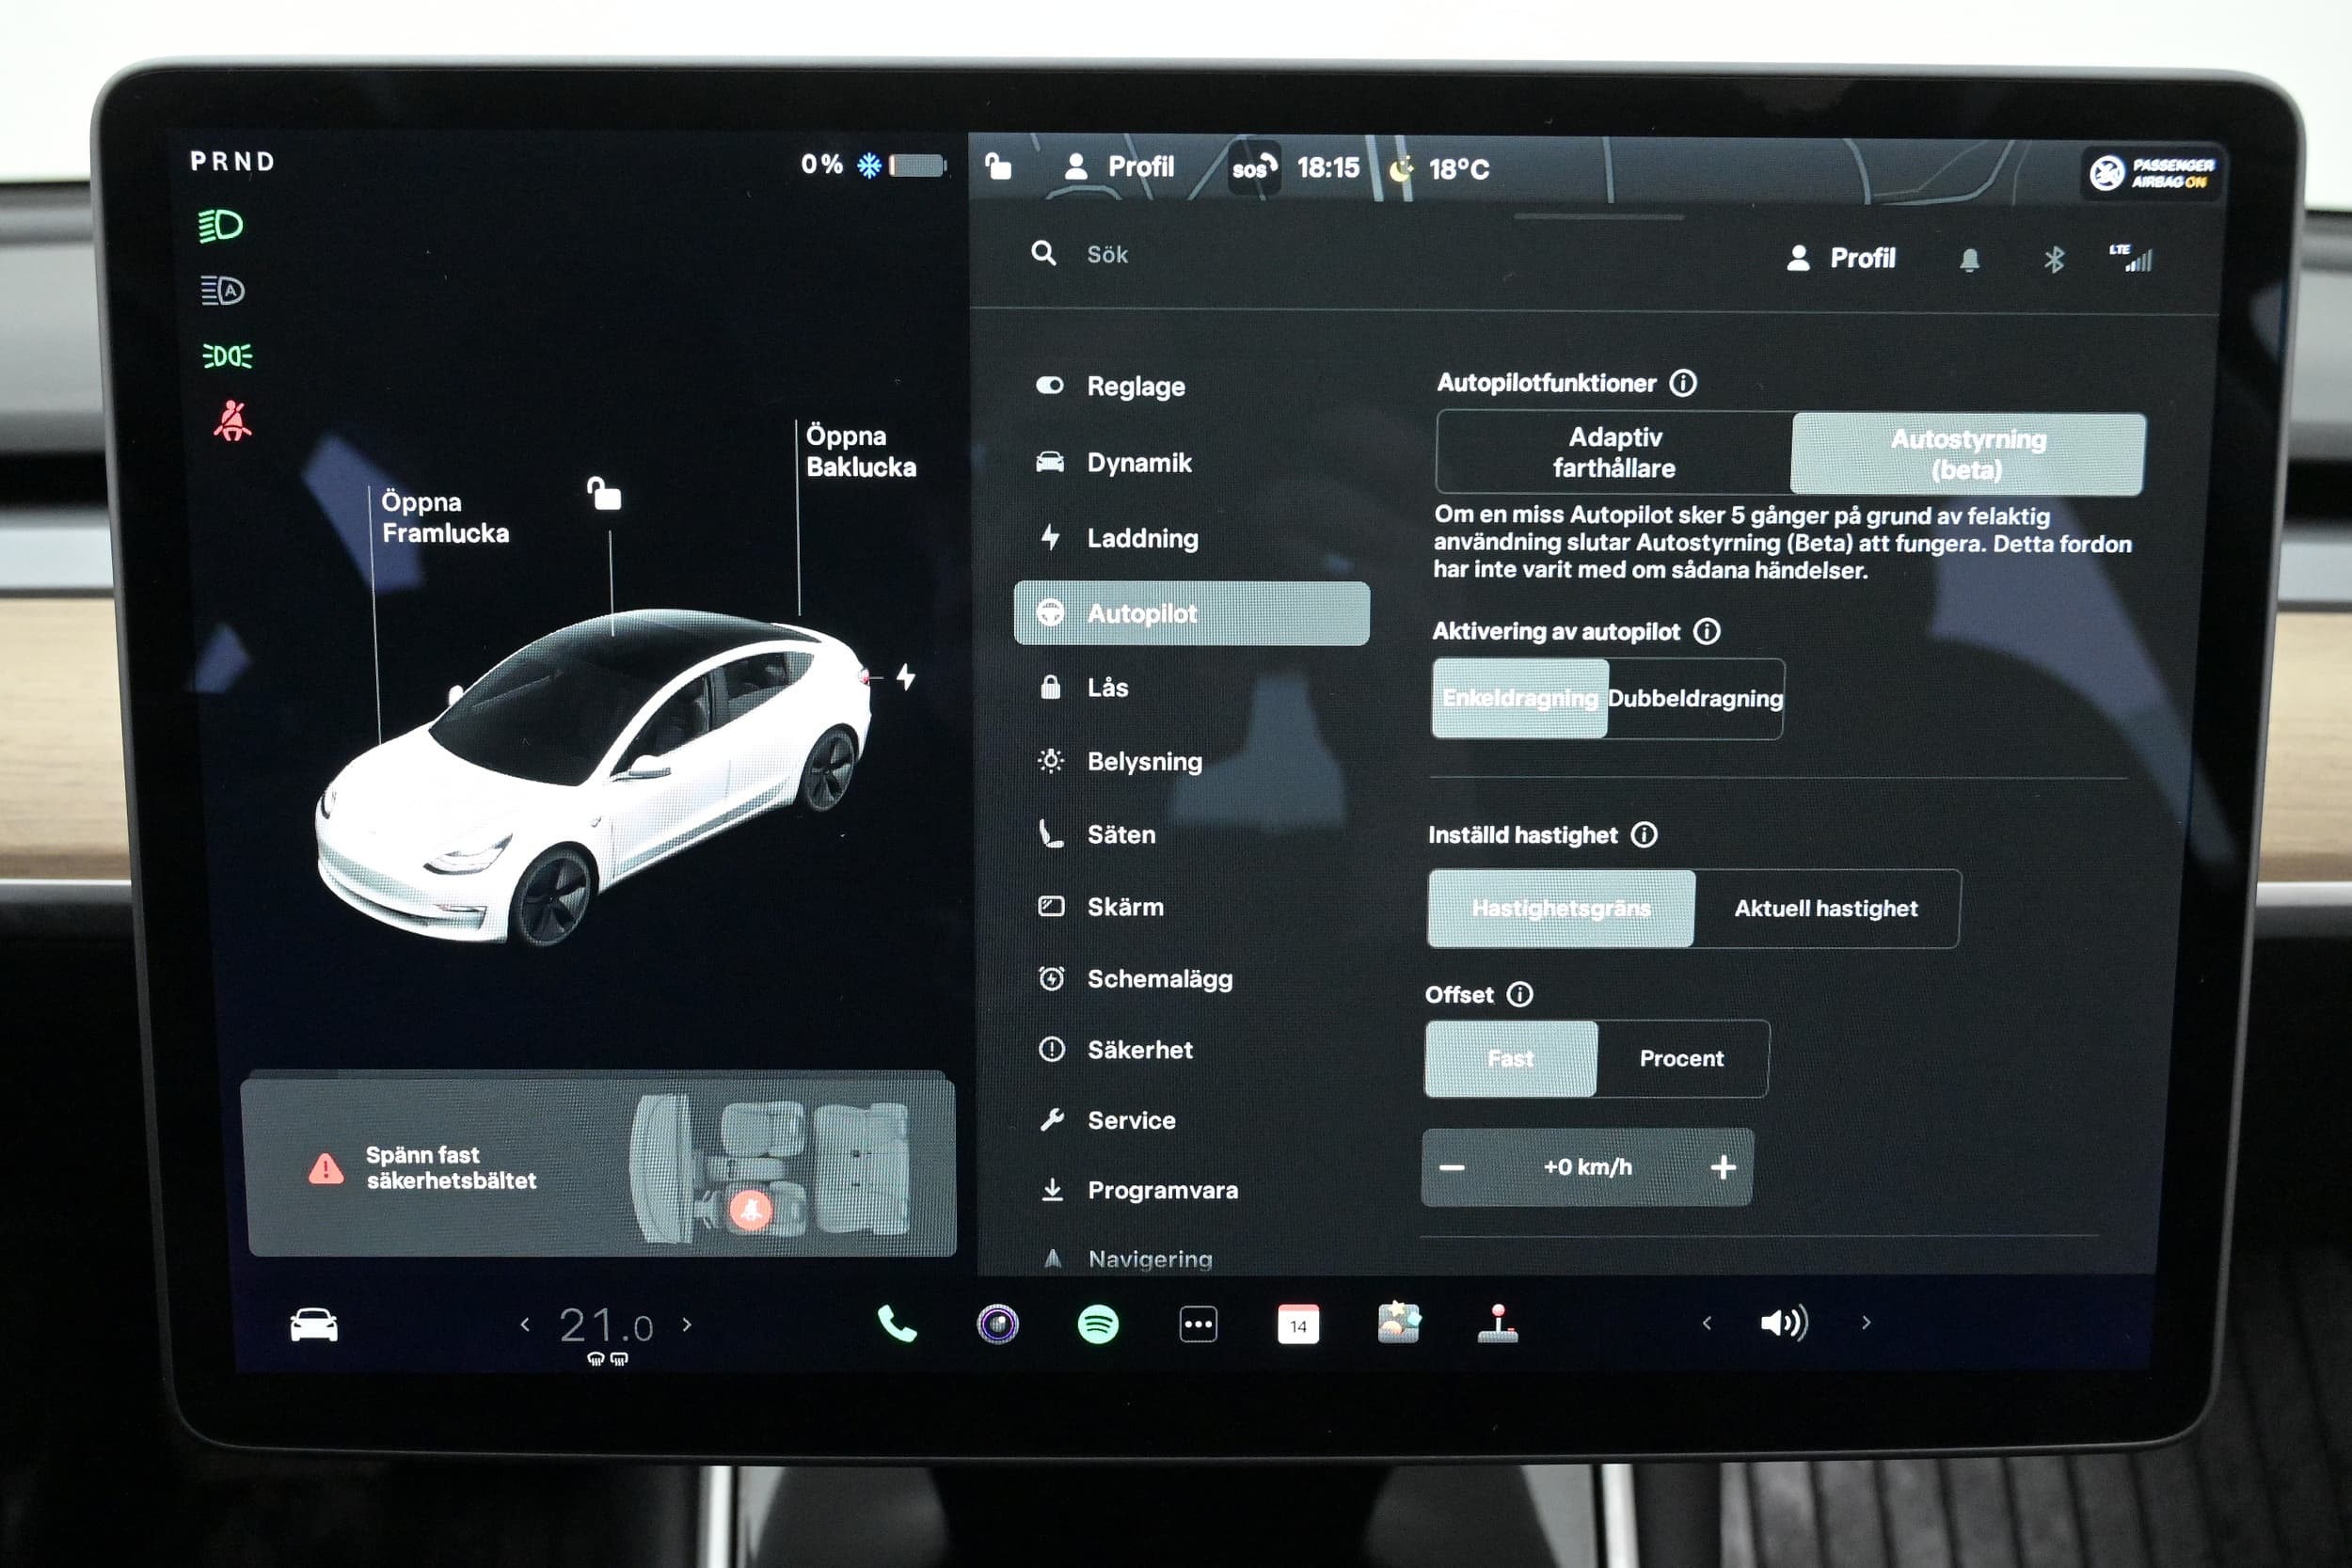Viewport: 2352px width, 1568px height.
Task: Select Adaptiv farthållare option
Action: point(1614,453)
